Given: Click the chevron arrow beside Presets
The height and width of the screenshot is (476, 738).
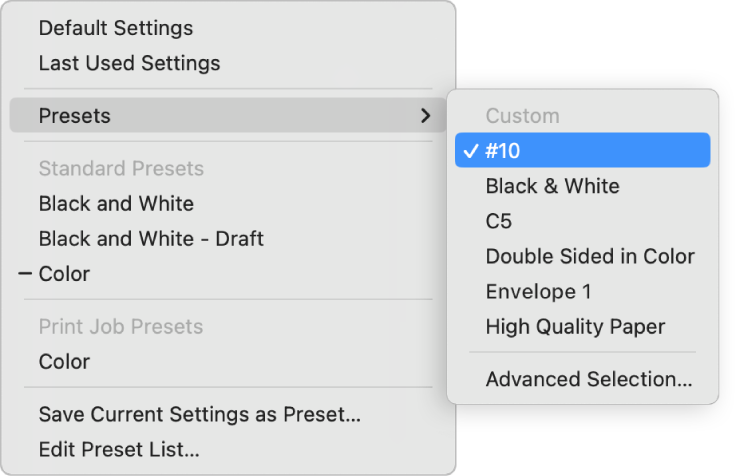Looking at the screenshot, I should click(426, 116).
